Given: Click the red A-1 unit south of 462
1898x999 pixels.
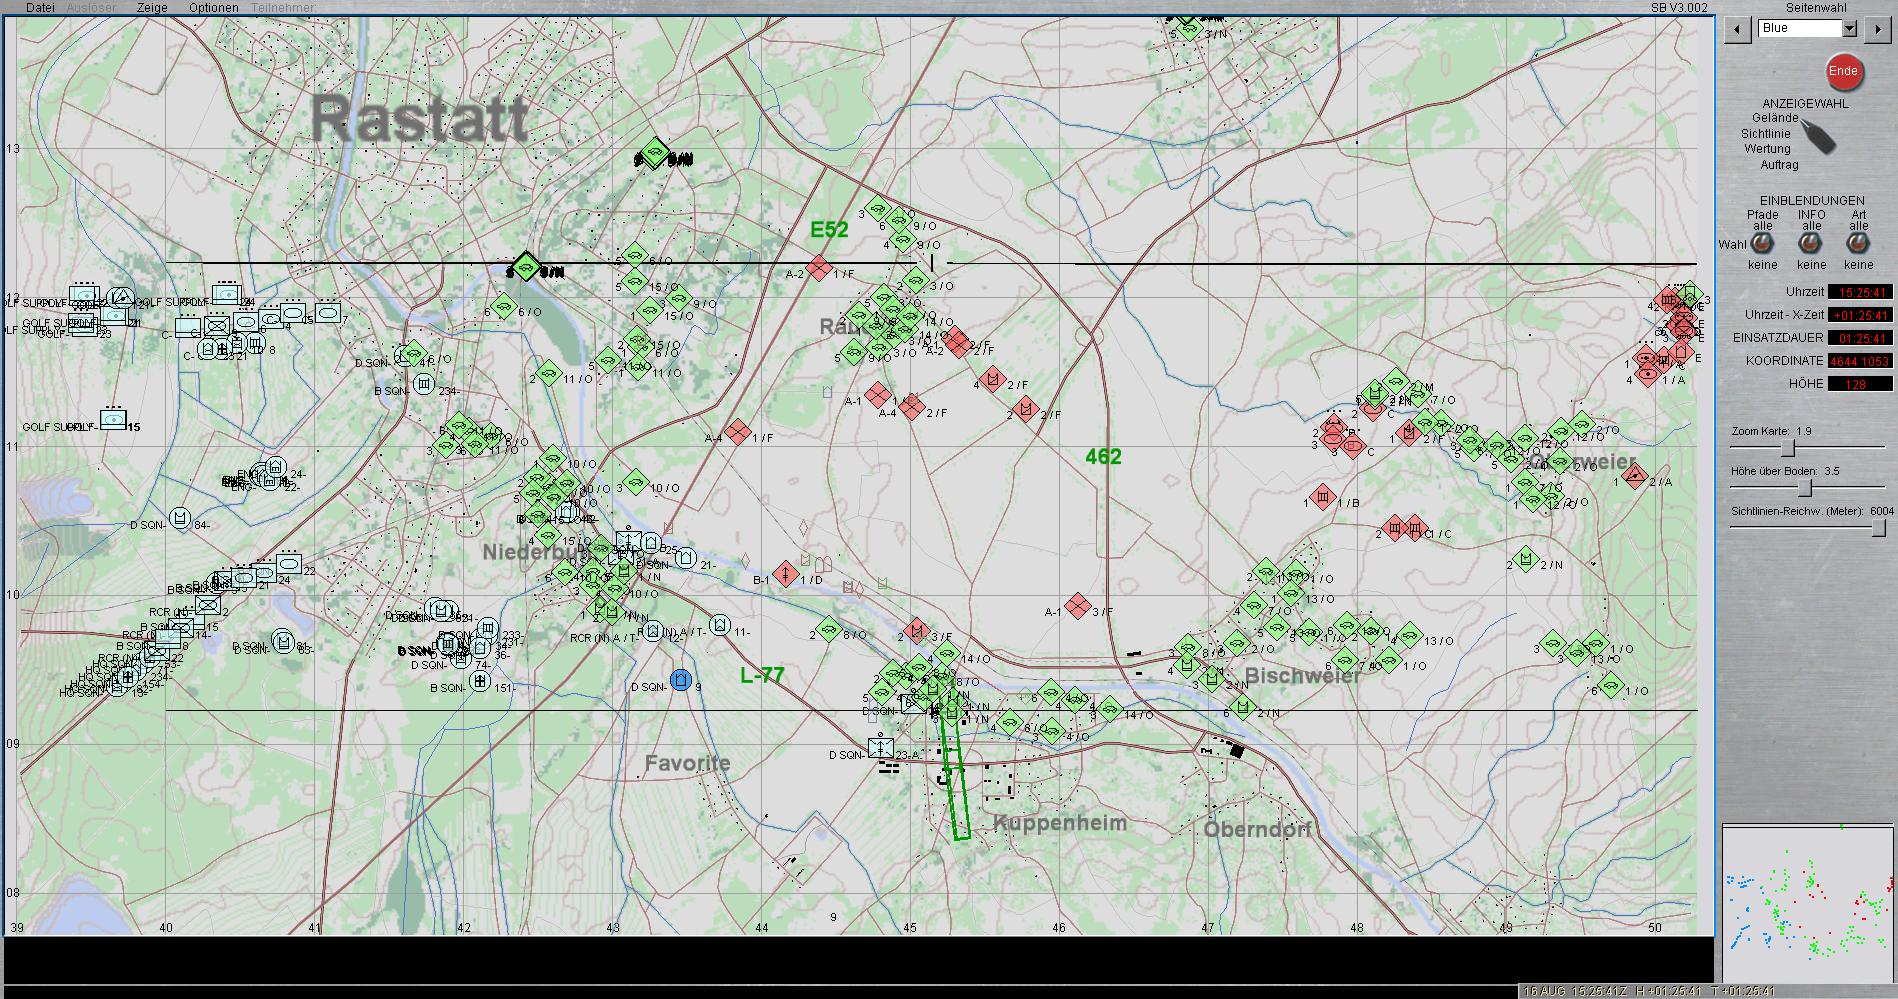Looking at the screenshot, I should [1076, 606].
